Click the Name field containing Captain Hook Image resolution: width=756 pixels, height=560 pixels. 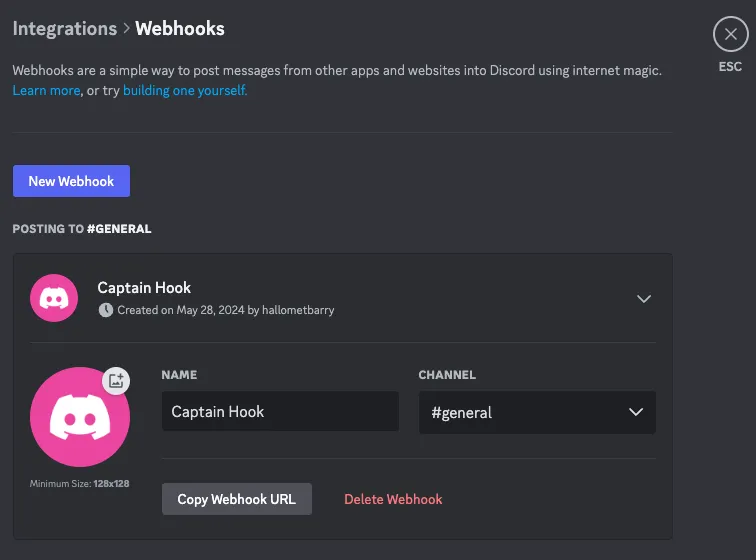[280, 411]
